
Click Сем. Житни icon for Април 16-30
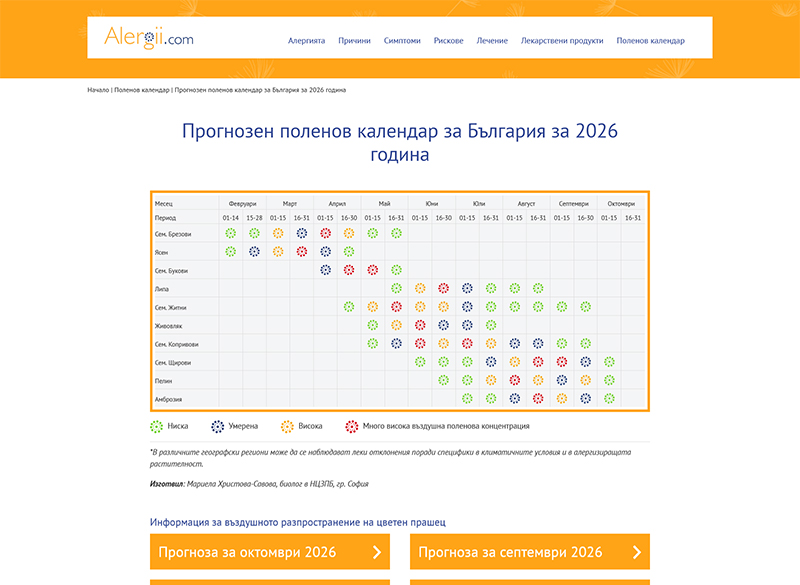349,307
